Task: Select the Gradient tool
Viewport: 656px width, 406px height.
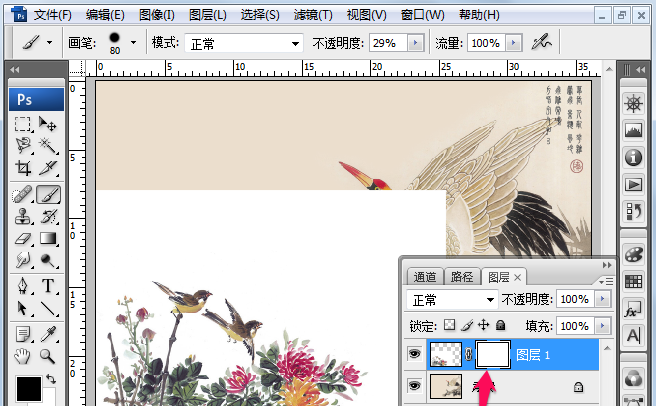Action: pos(48,239)
